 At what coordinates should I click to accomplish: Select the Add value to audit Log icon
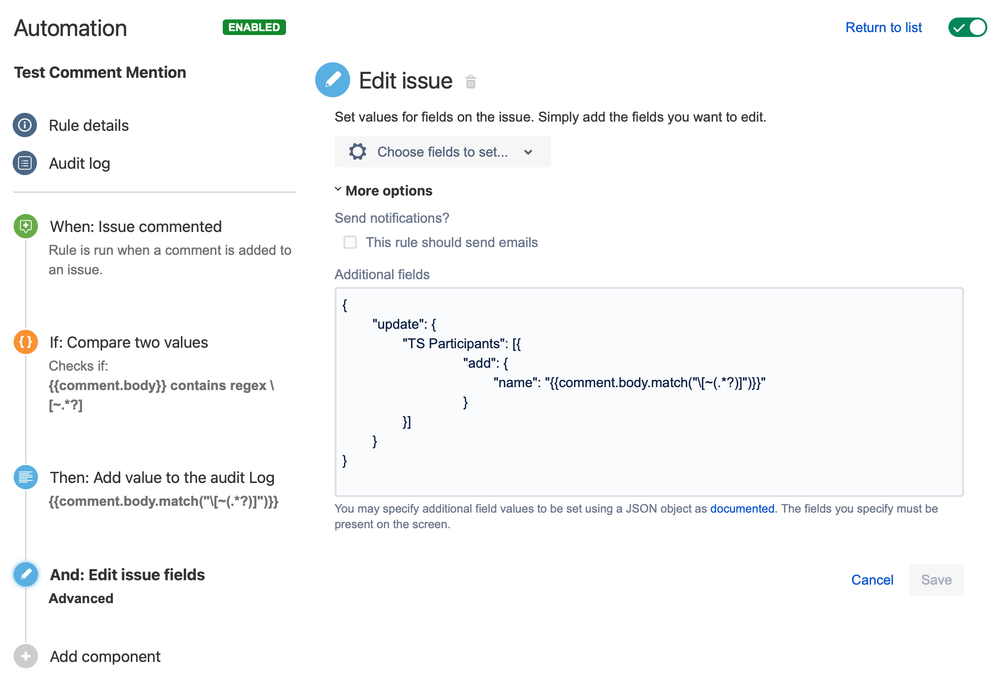click(x=25, y=477)
